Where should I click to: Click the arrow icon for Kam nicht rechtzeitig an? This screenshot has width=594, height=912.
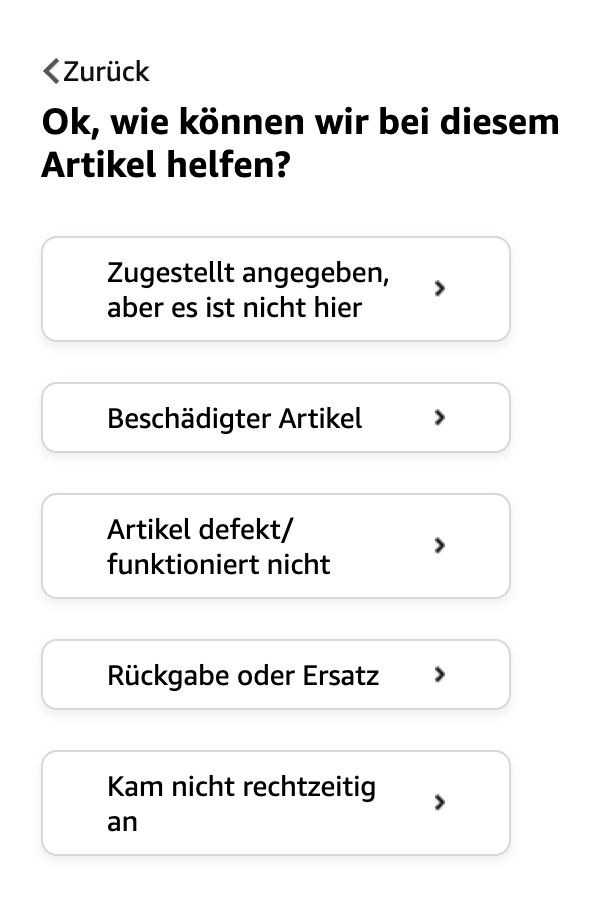(440, 803)
